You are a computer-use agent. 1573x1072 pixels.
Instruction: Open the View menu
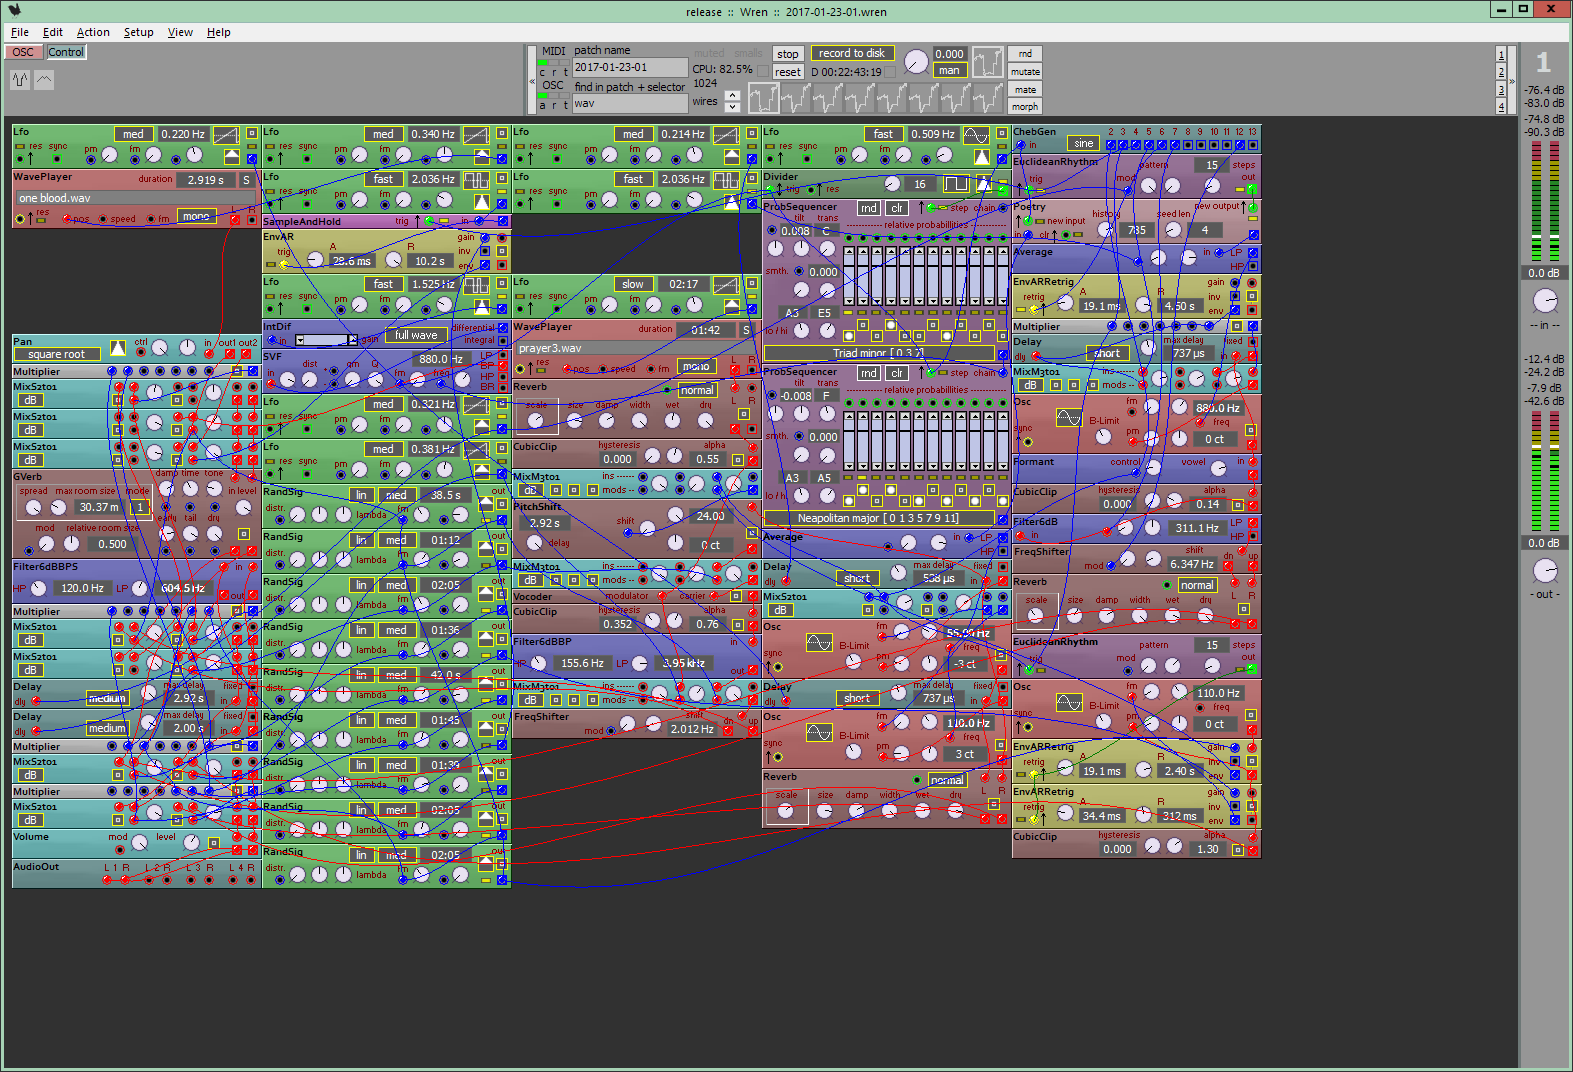[x=180, y=32]
